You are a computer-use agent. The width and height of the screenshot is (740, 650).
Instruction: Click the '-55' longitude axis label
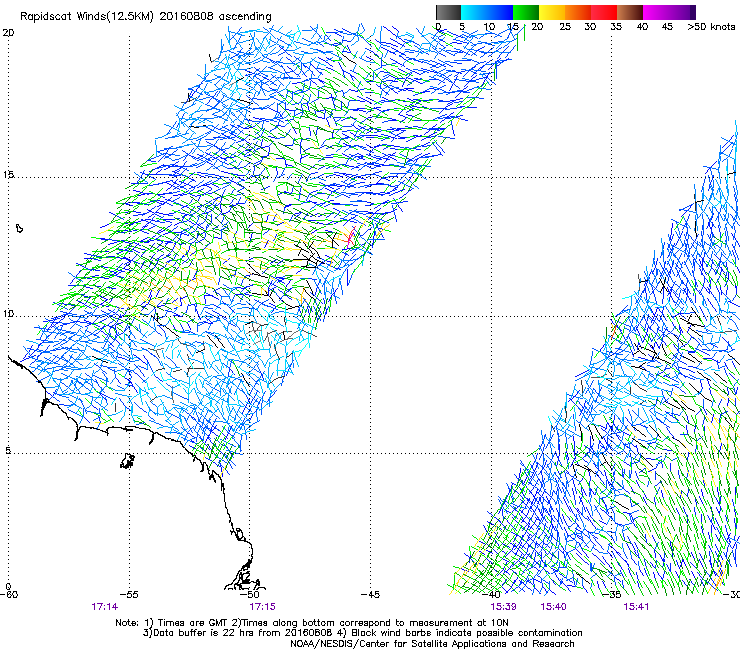coord(129,595)
